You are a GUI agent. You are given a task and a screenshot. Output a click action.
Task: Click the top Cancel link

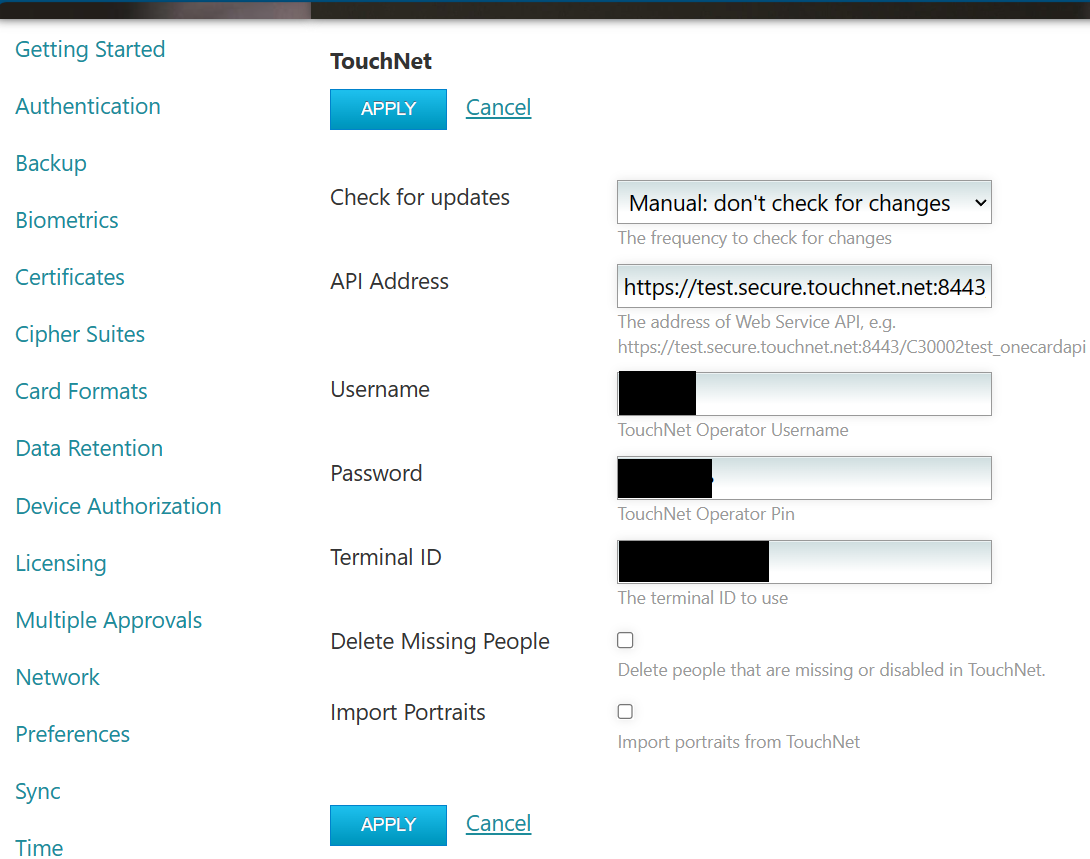pos(498,108)
